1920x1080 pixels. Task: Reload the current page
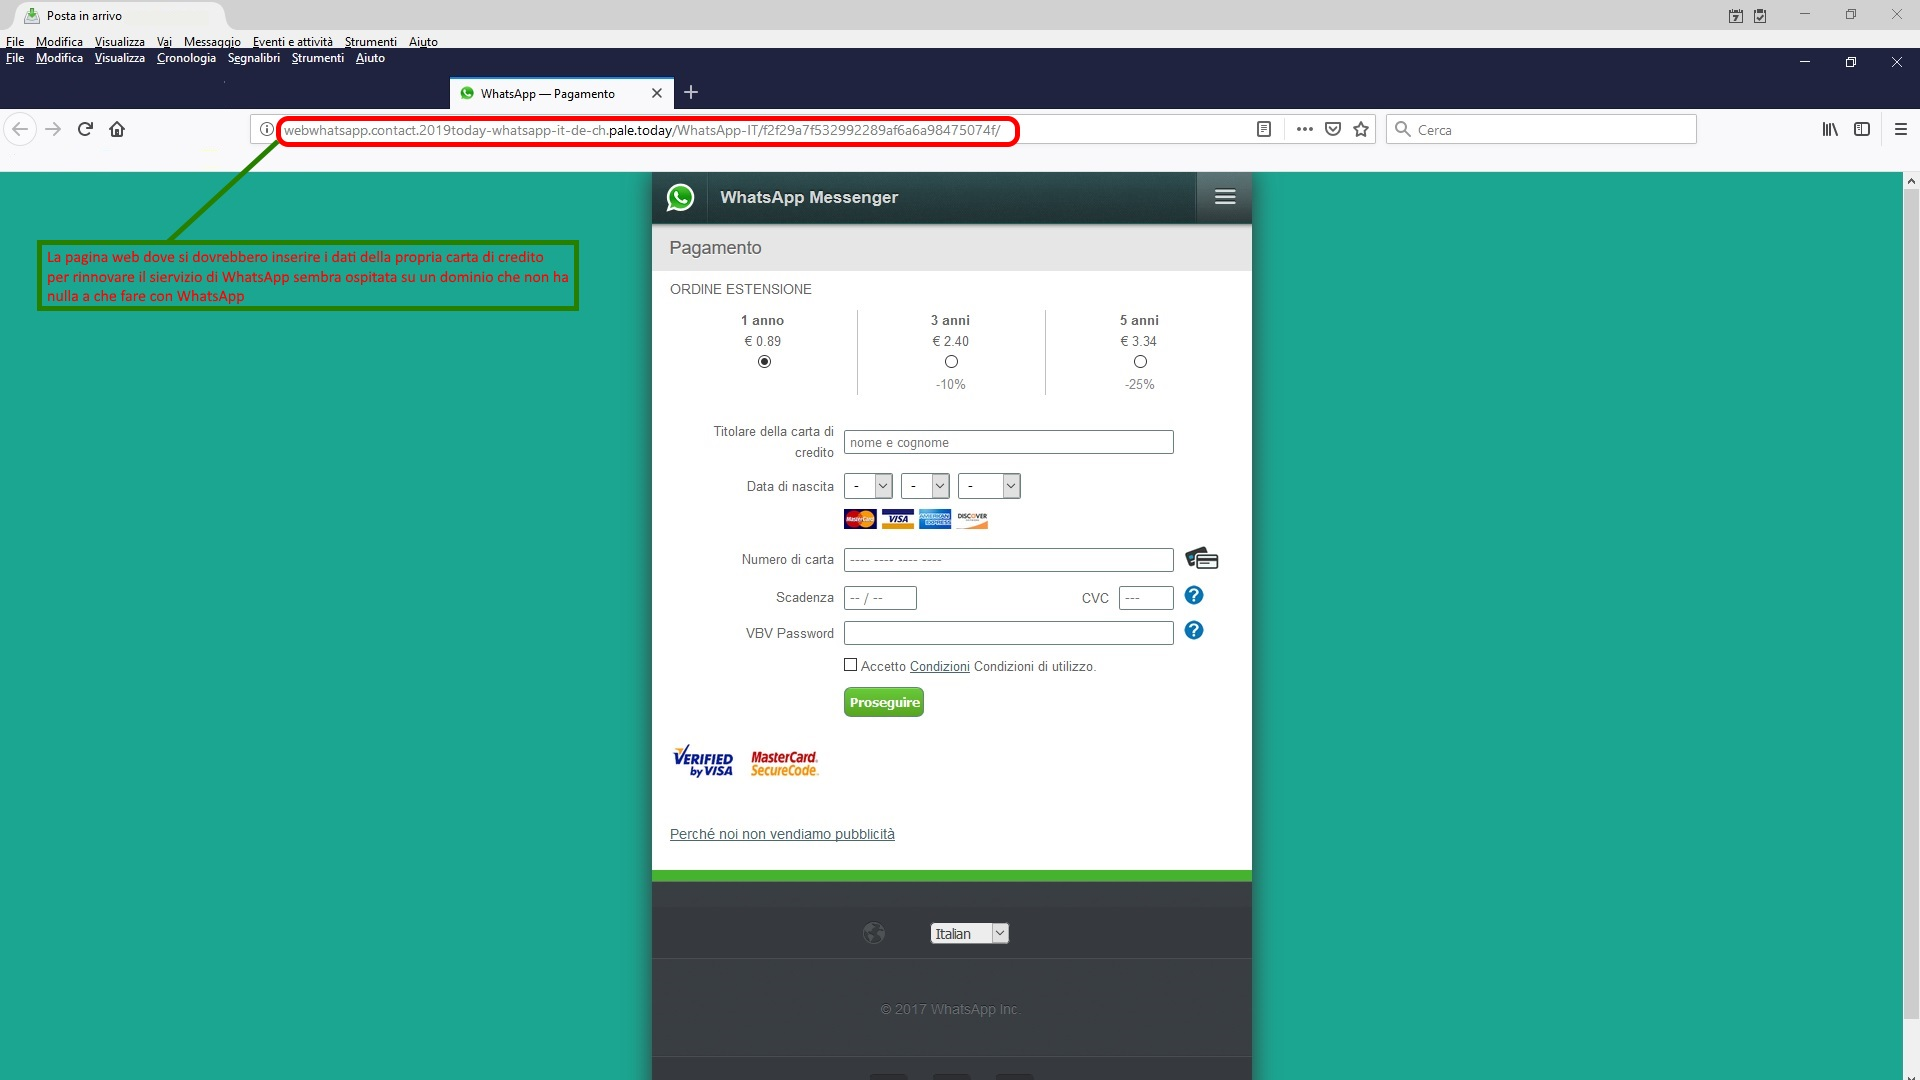85,129
